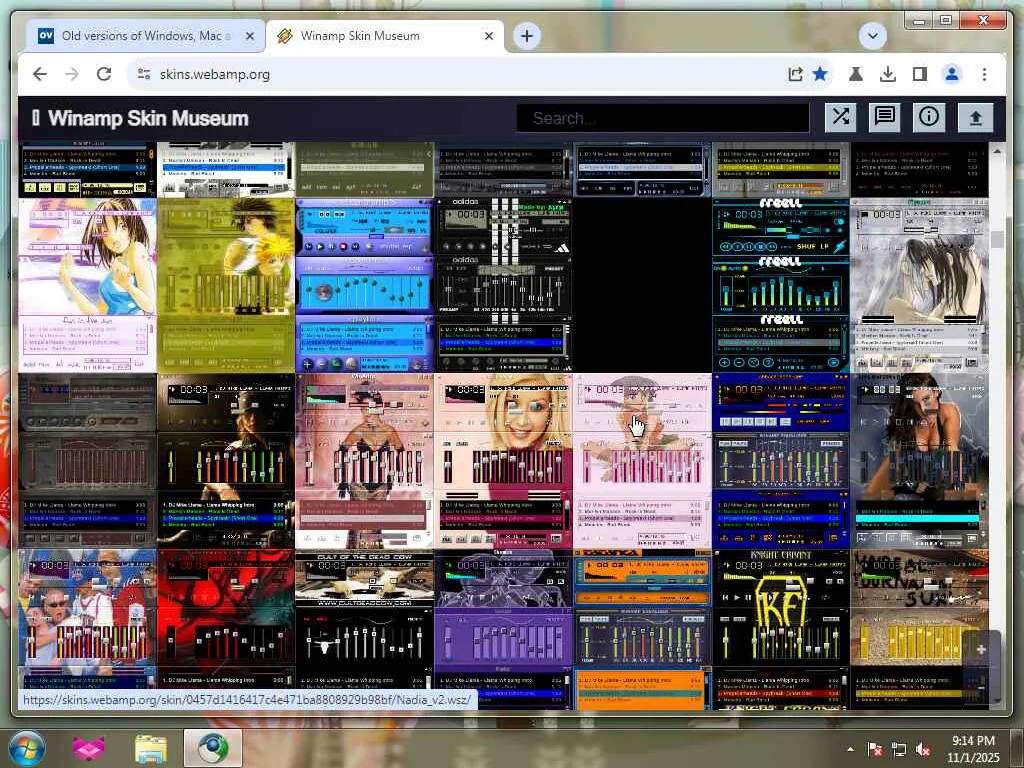This screenshot has height=768, width=1024.
Task: Open the feedback chat icon
Action: tap(885, 118)
